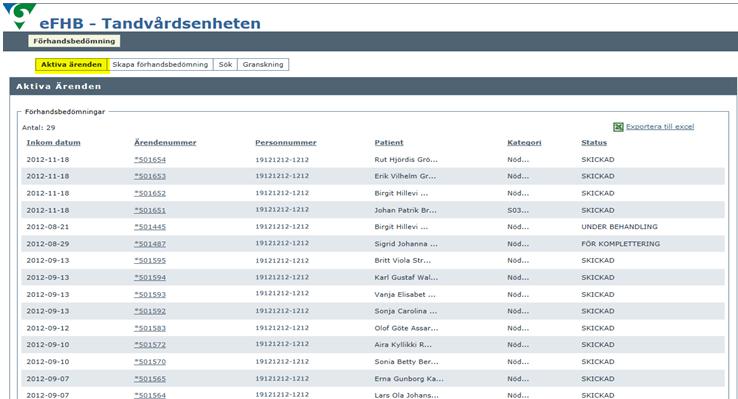Click the eFHB logo in the header
Screen dimensions: 738x399
tap(20, 16)
